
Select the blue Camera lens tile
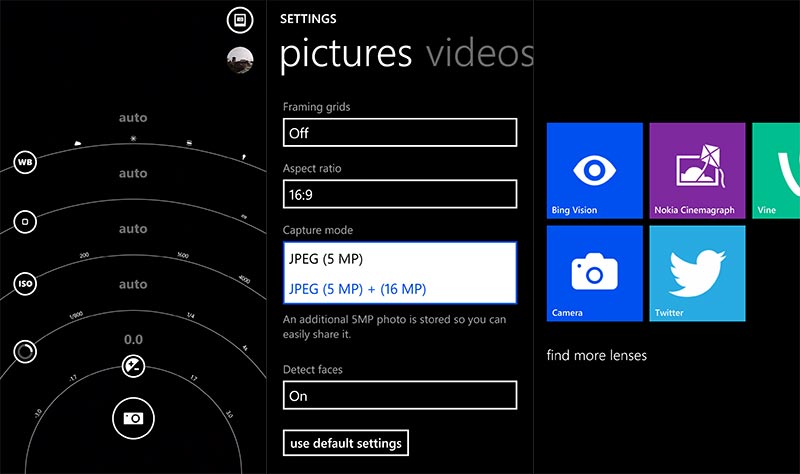[594, 272]
